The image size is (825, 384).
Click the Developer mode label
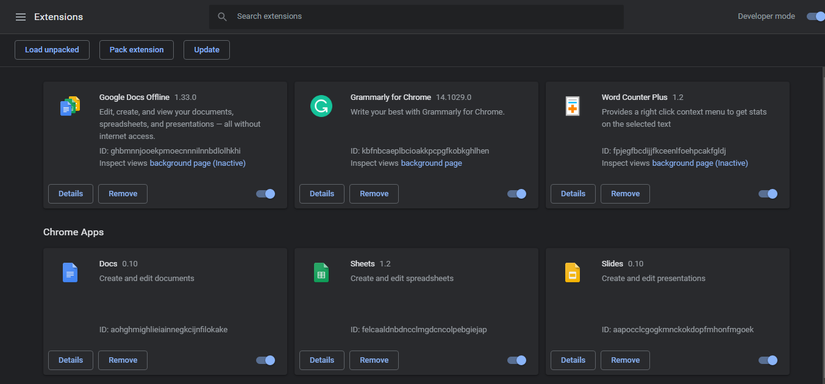(766, 16)
